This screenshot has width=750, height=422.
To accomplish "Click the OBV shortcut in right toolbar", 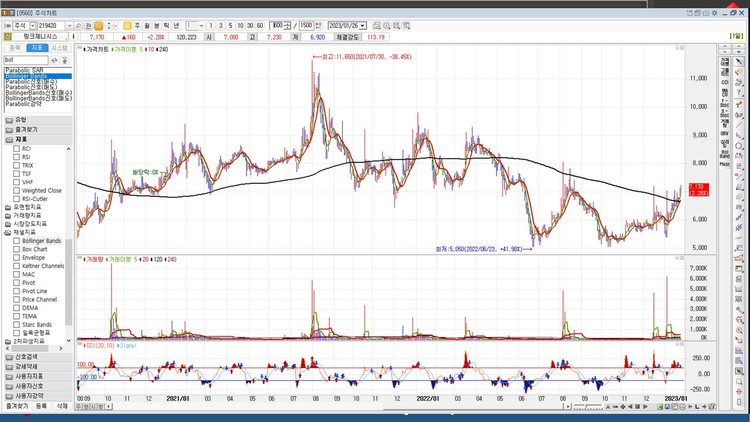I will tap(725, 133).
